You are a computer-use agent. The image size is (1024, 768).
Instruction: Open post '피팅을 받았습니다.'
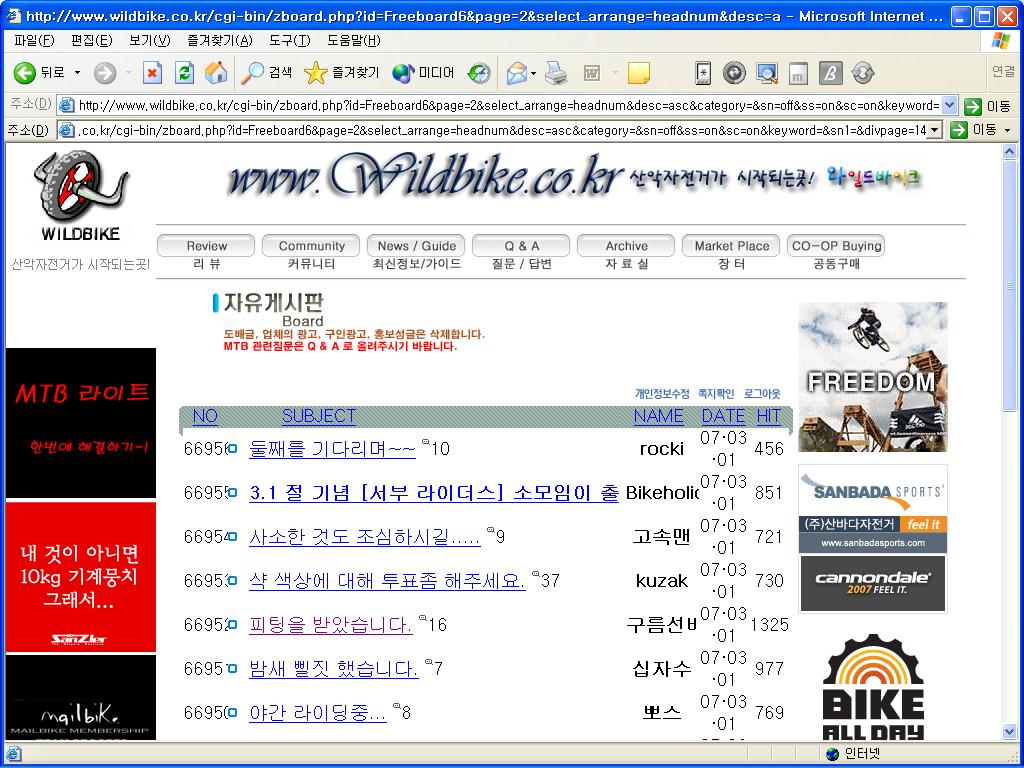[330, 624]
